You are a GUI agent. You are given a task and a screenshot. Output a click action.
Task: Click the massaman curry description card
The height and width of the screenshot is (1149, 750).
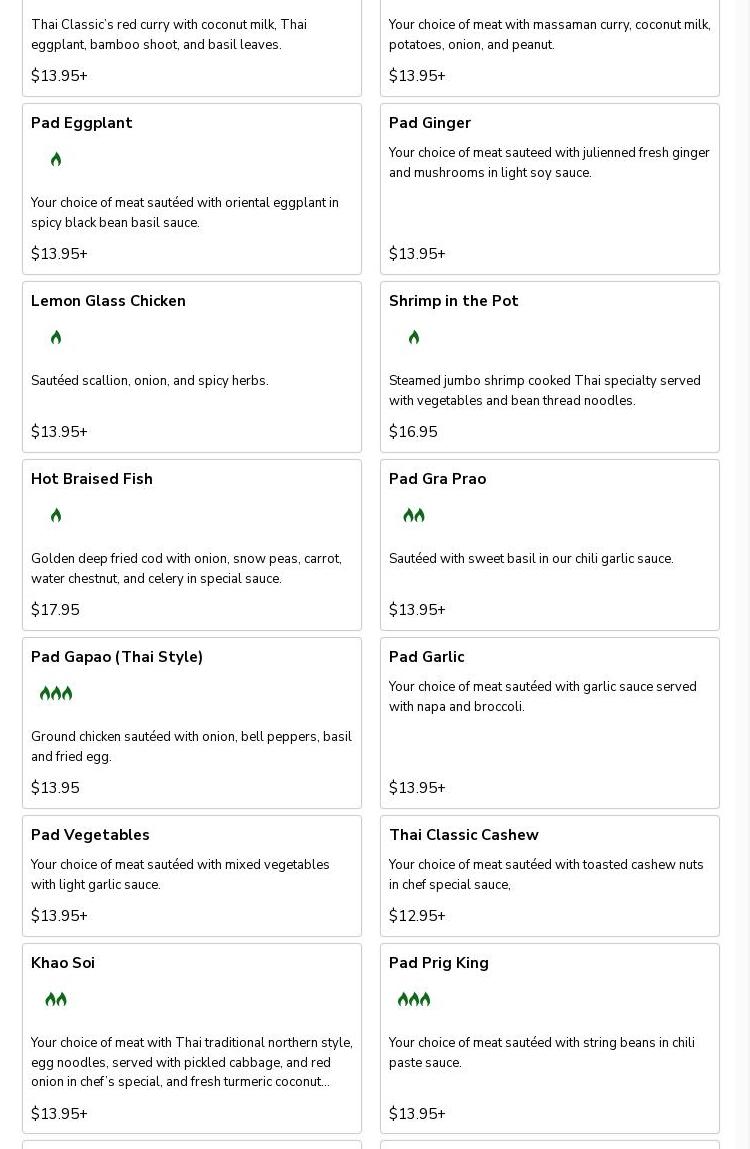coord(549,35)
